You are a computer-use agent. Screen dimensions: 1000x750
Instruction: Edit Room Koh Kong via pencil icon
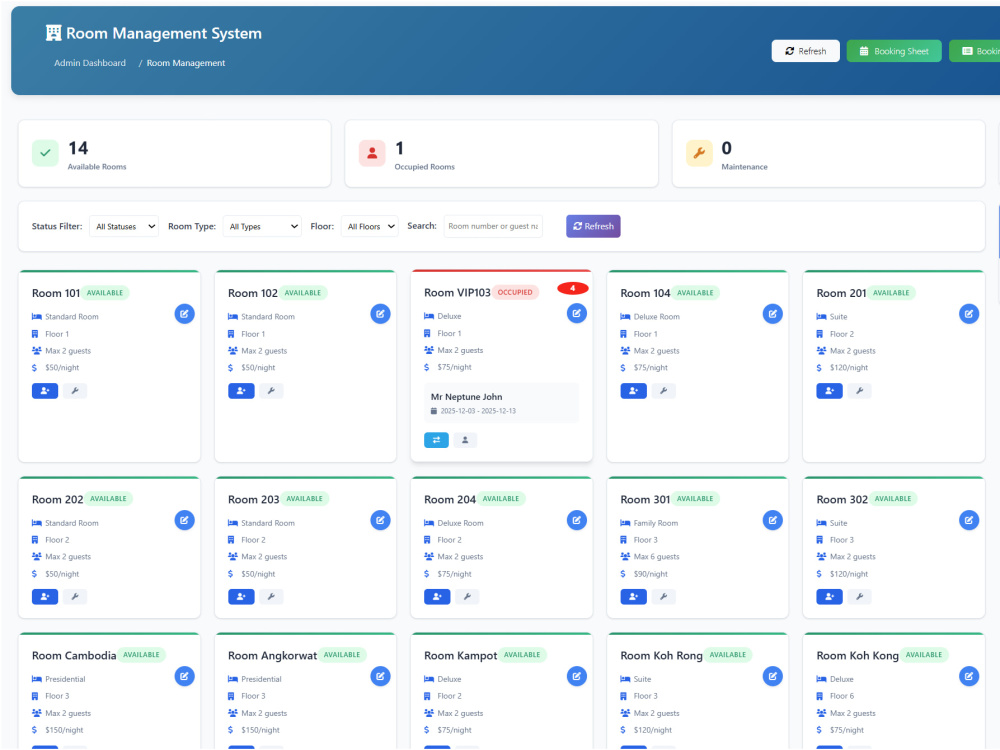969,677
